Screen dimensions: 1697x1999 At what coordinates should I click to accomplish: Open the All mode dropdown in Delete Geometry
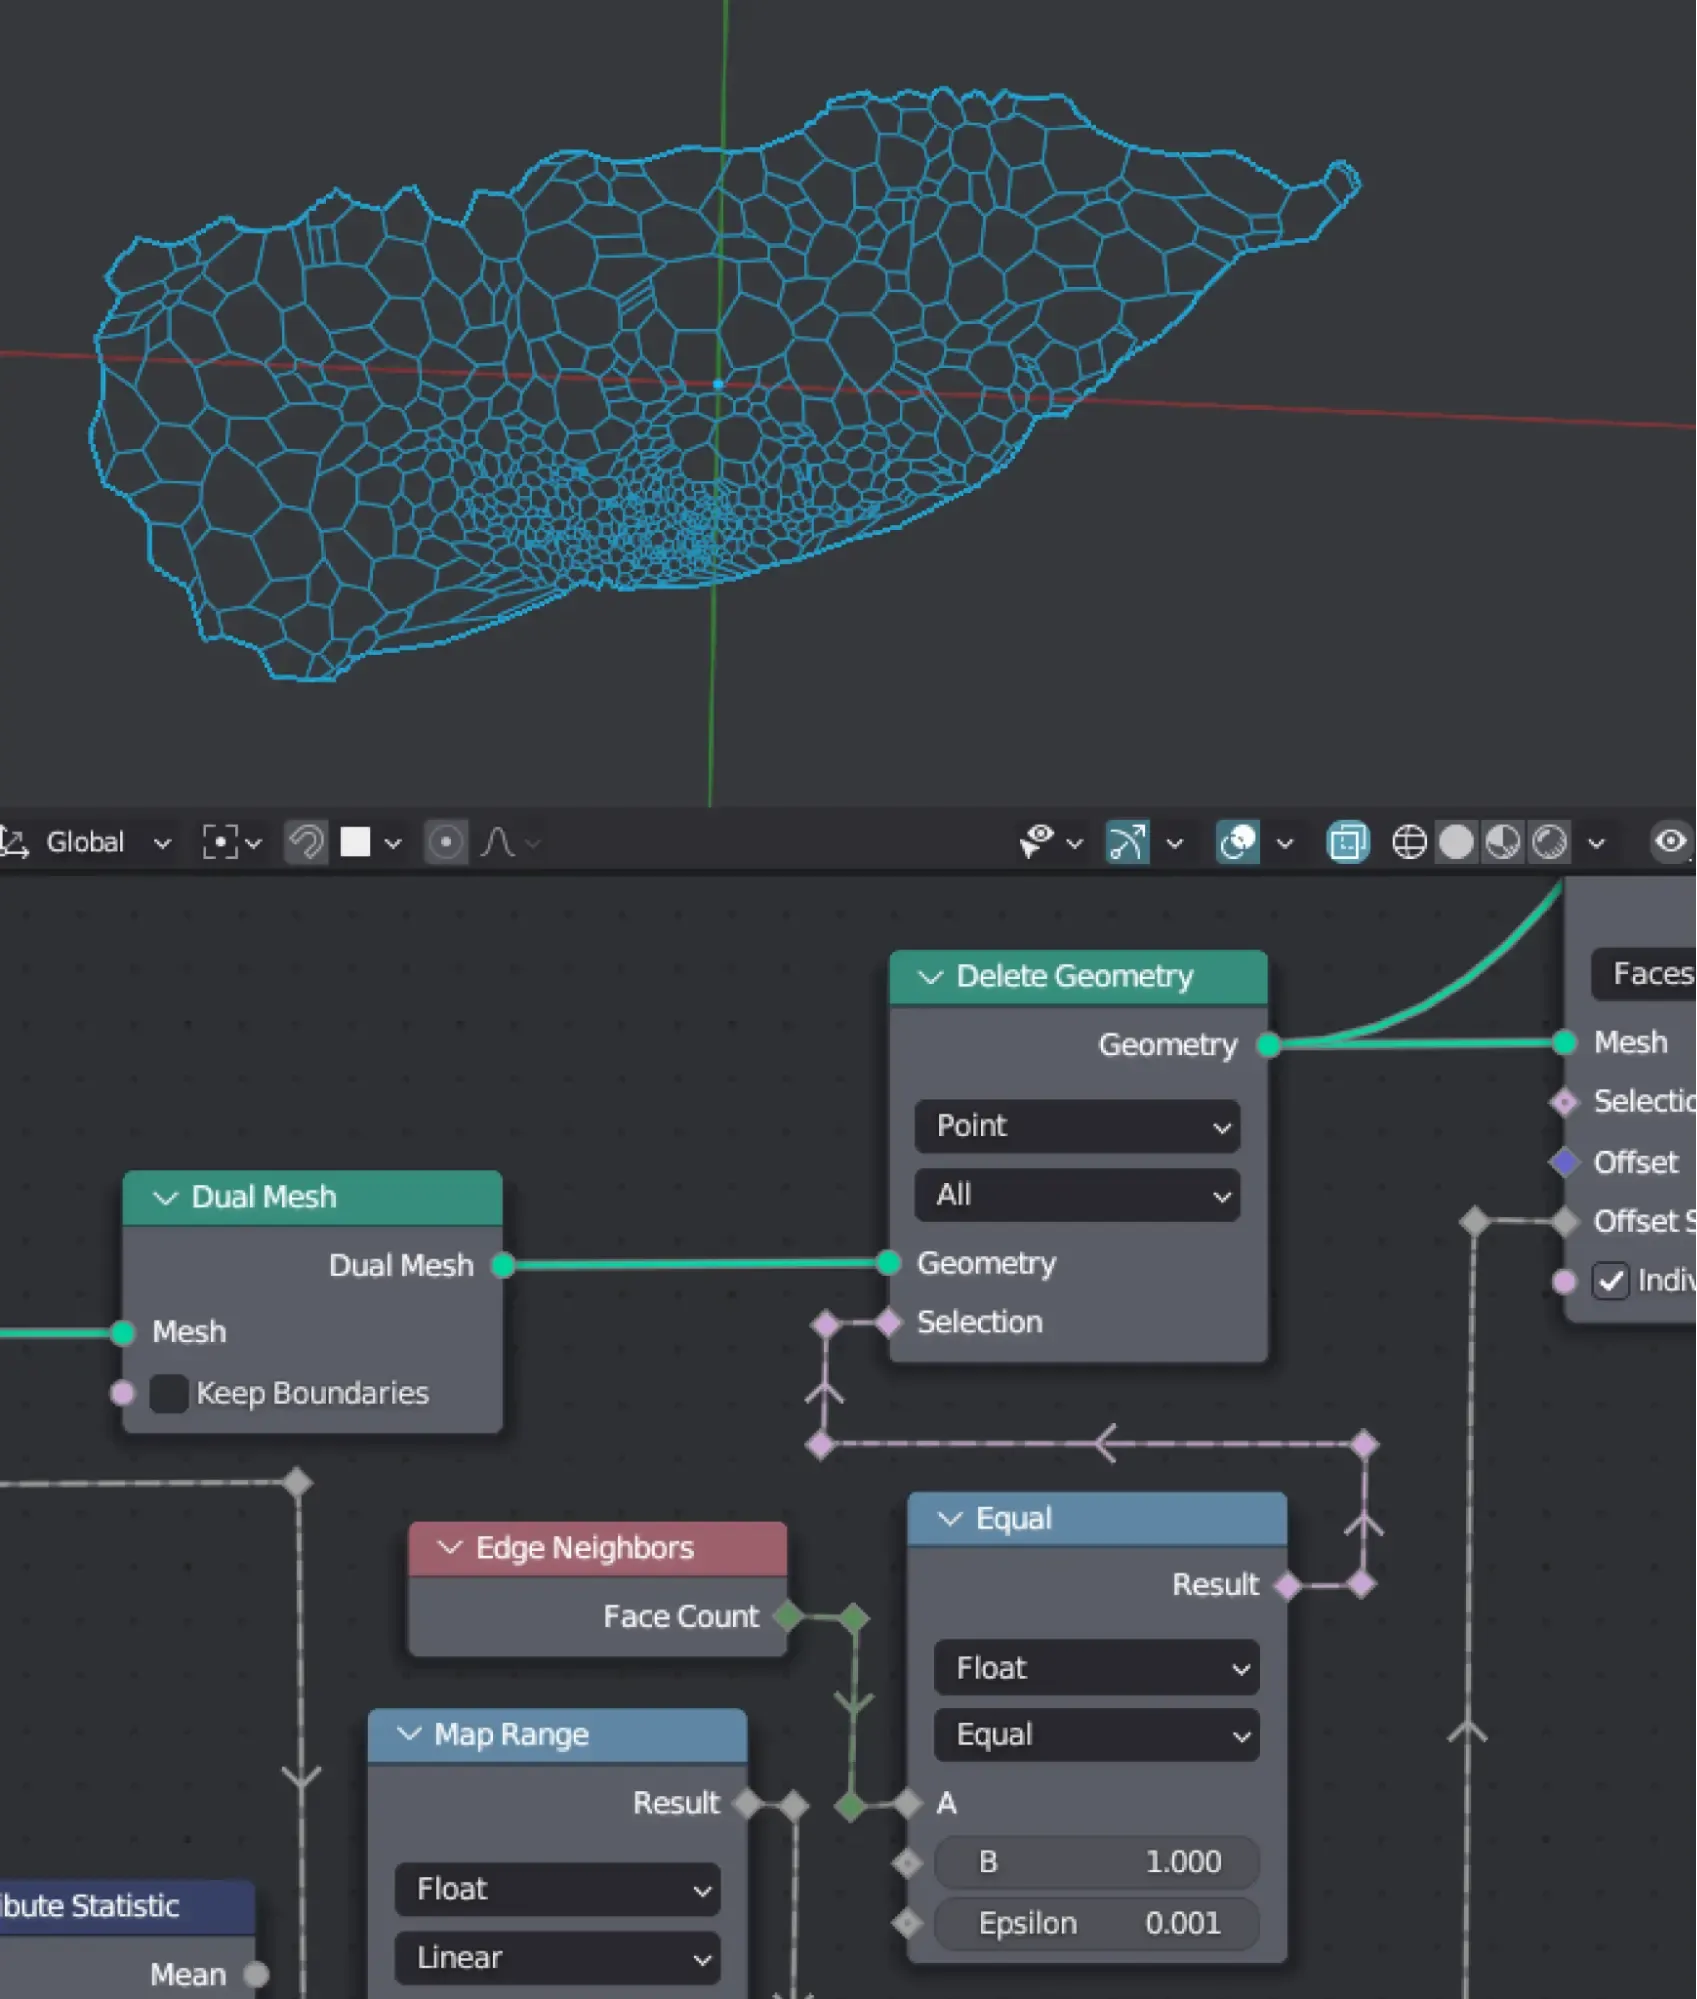point(1077,1195)
